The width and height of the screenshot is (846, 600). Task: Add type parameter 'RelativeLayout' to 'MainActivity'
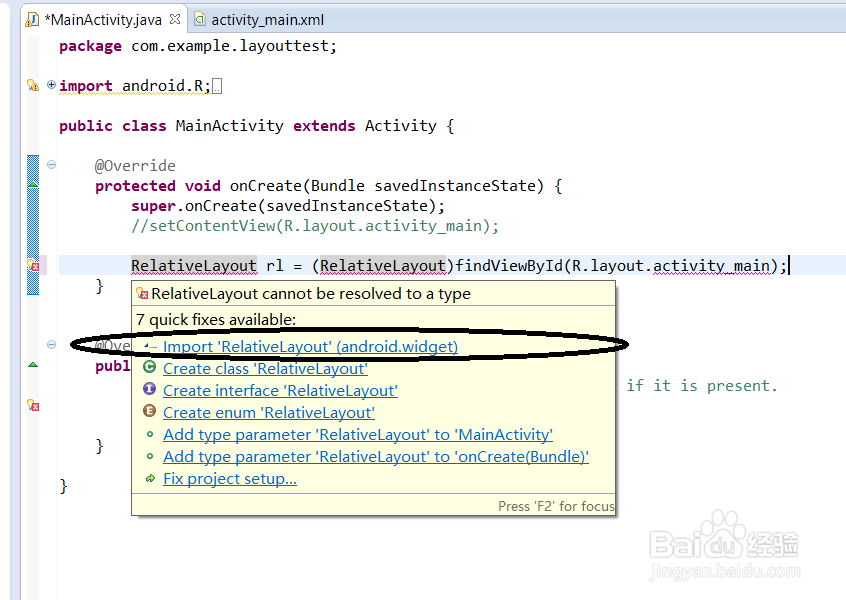coord(358,435)
